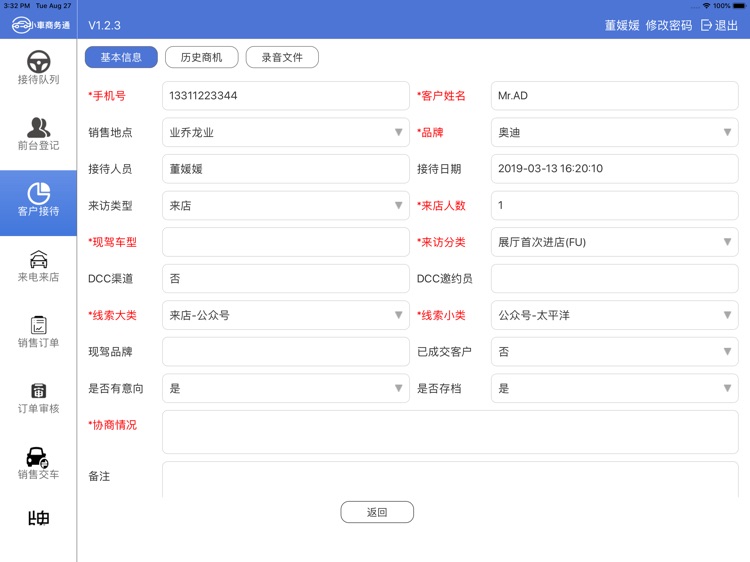Click the empty 现驾车型 field
Screen dimensions: 750x562
tap(286, 242)
